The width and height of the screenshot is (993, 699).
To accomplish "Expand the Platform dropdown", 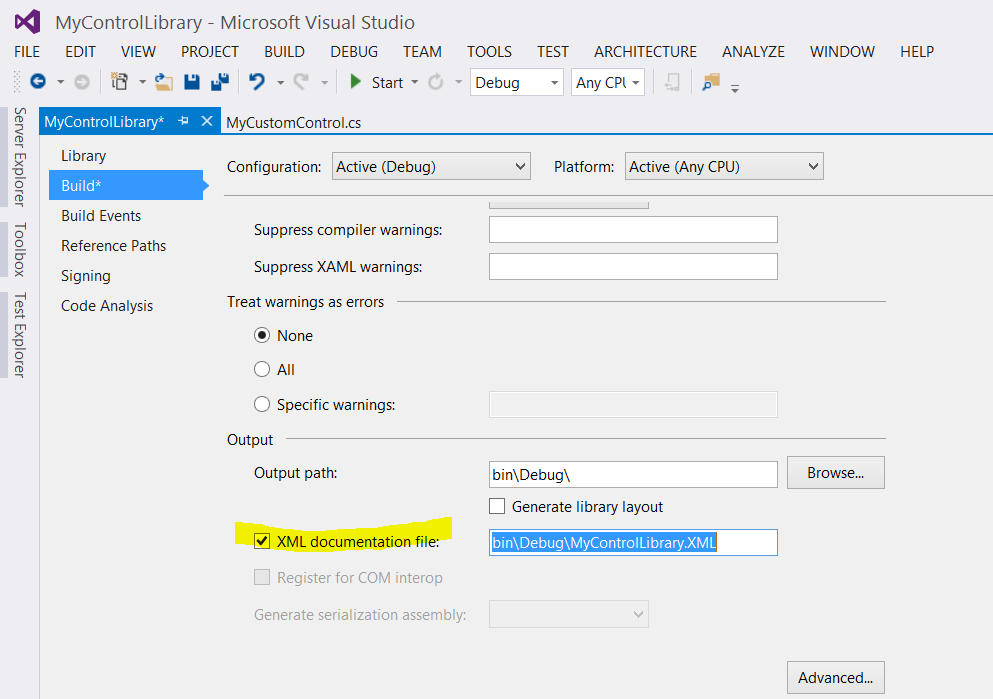I will pos(723,167).
